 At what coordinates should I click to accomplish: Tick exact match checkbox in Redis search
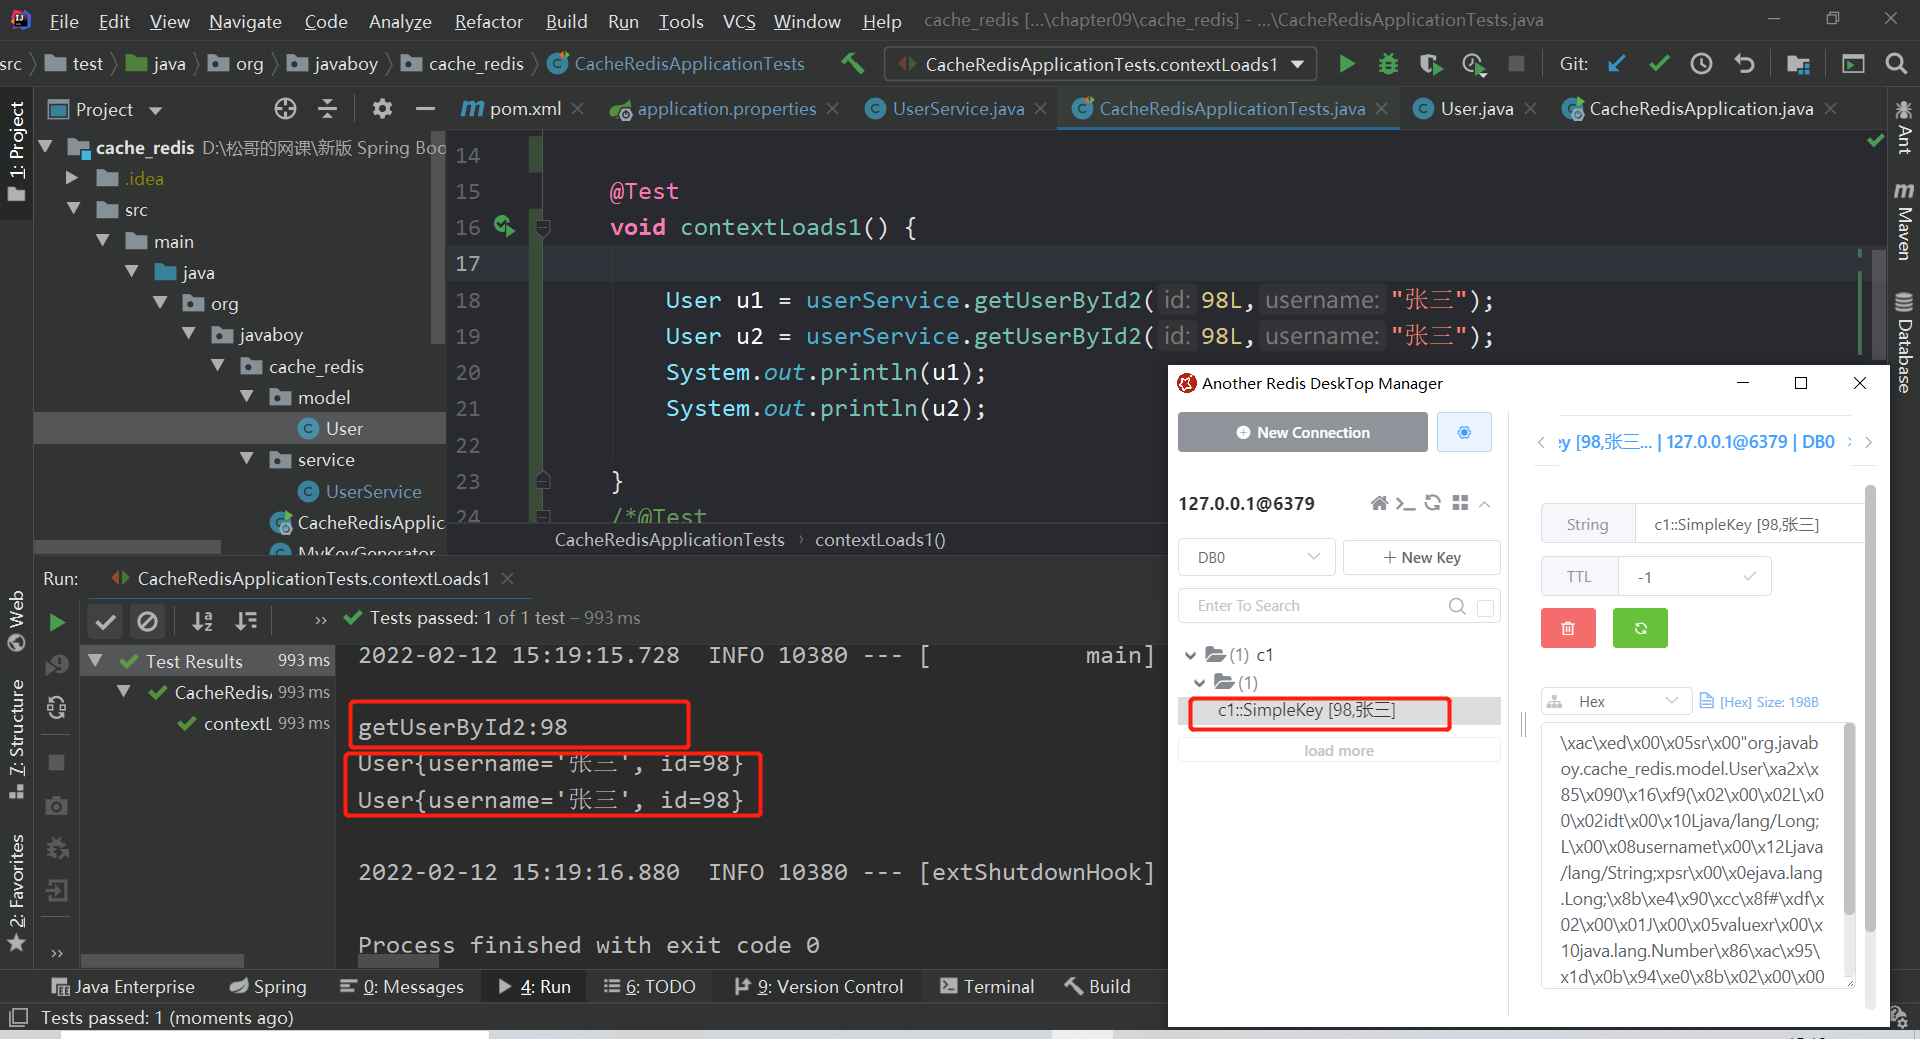coord(1485,607)
